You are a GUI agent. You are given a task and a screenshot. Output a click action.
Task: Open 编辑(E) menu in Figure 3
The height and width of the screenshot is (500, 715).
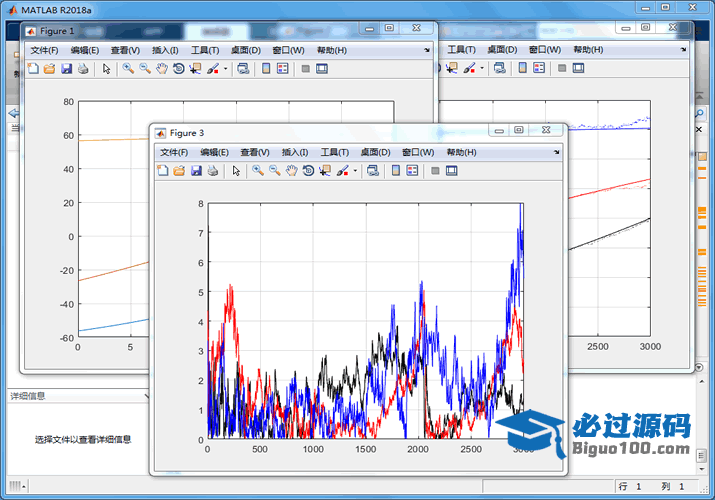214,152
